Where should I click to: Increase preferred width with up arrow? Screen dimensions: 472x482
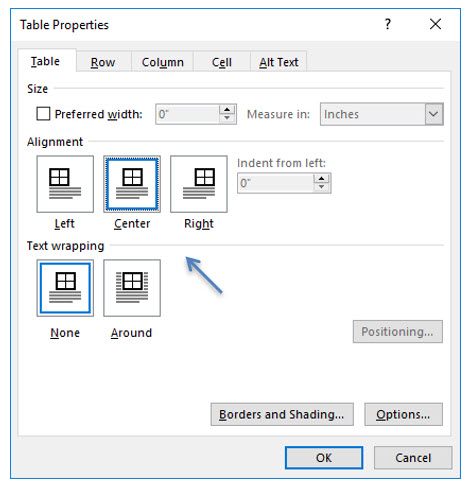tap(227, 110)
